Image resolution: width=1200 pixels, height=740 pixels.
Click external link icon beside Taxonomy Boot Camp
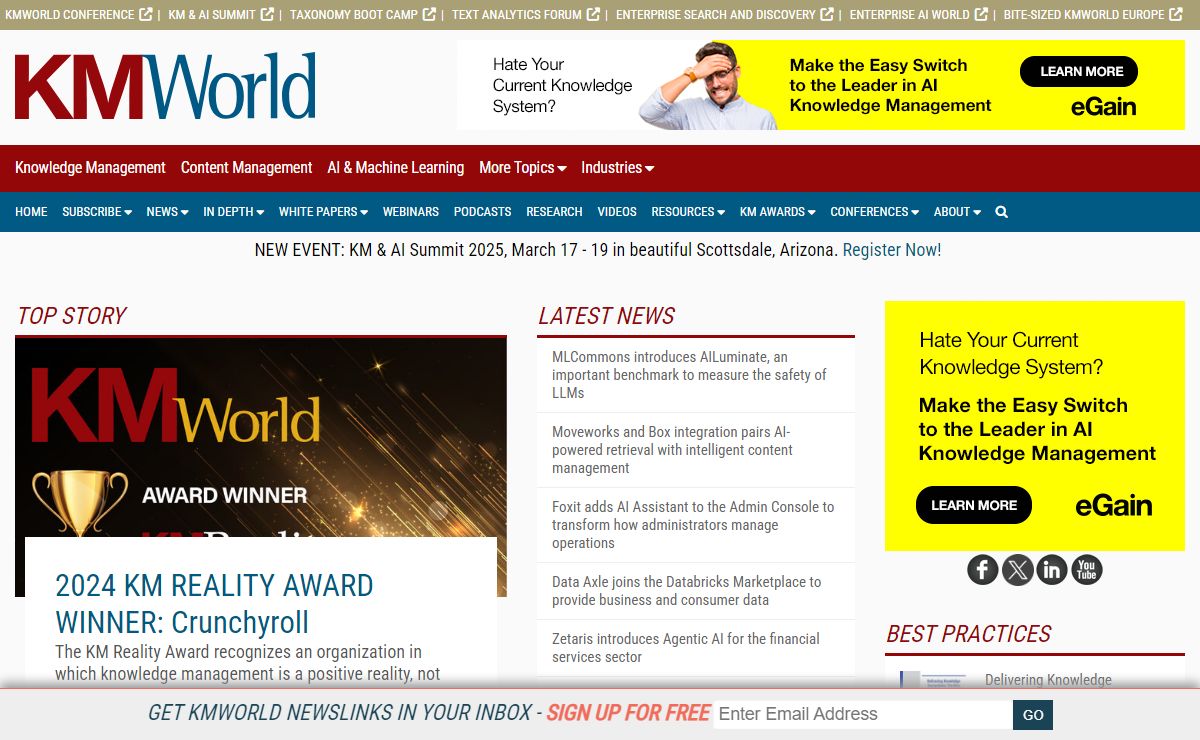(429, 15)
